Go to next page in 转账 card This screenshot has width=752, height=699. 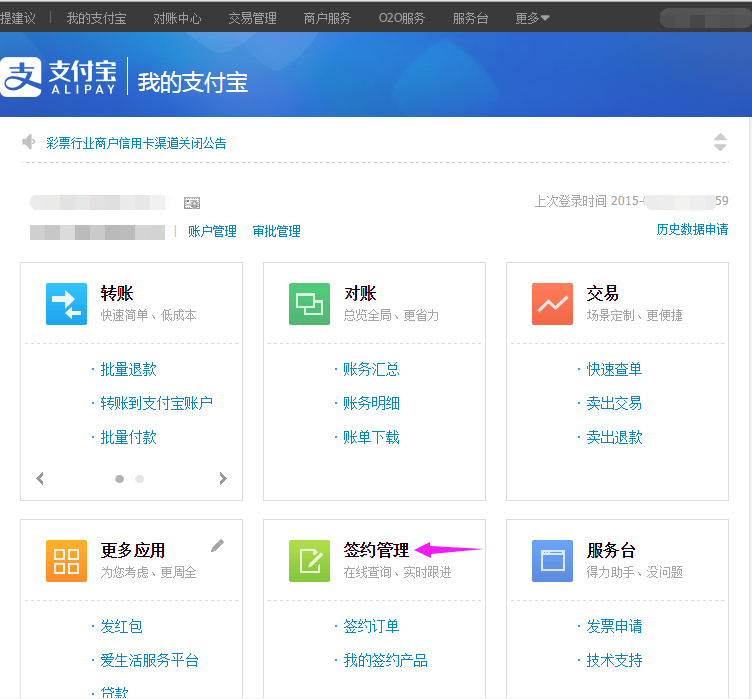tap(223, 478)
